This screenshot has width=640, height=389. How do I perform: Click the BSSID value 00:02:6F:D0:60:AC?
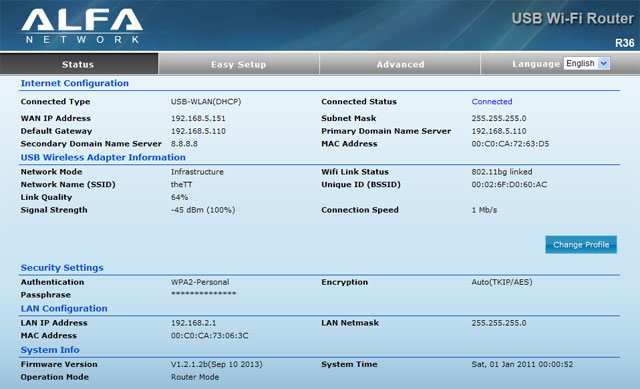[509, 184]
